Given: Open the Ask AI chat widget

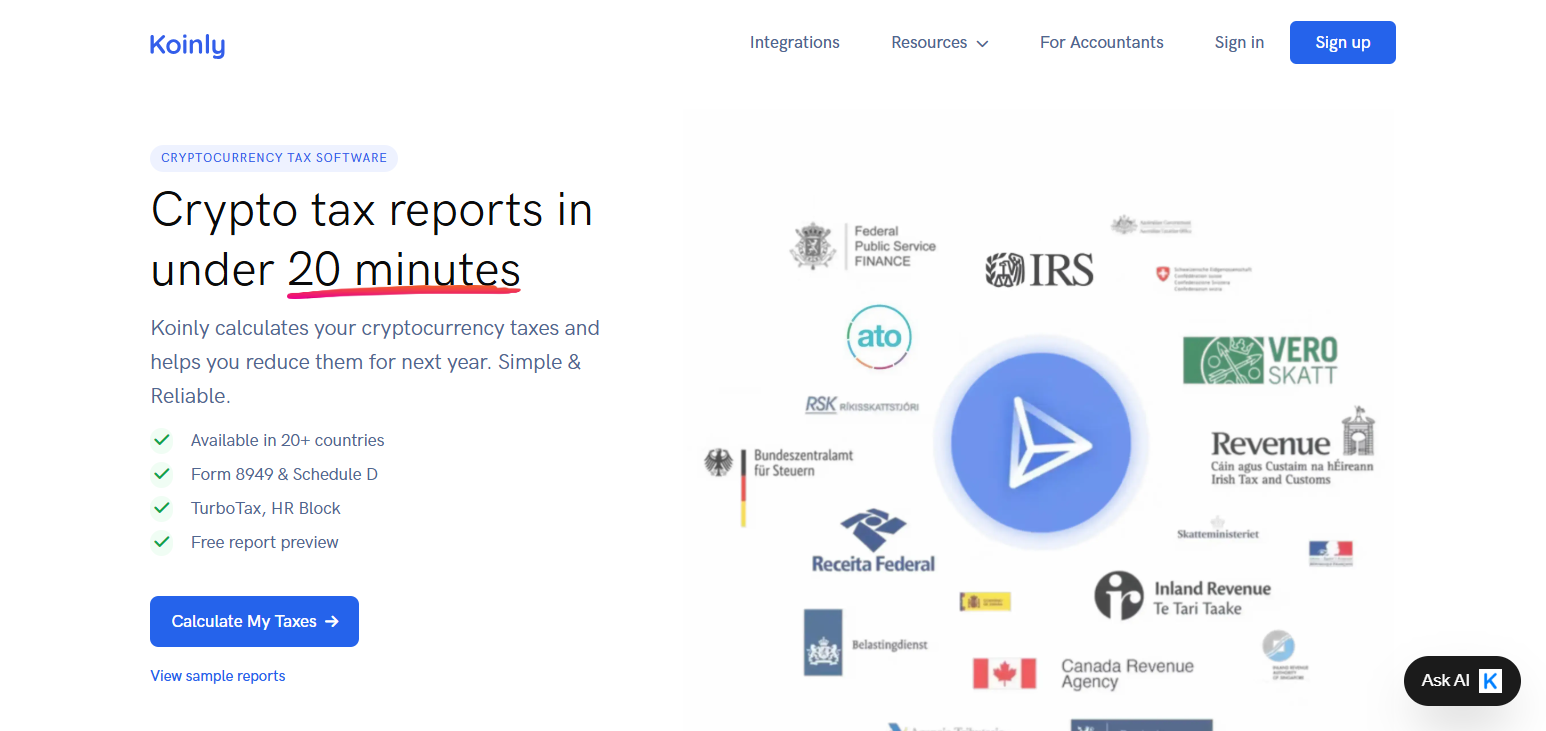Looking at the screenshot, I should [1462, 681].
